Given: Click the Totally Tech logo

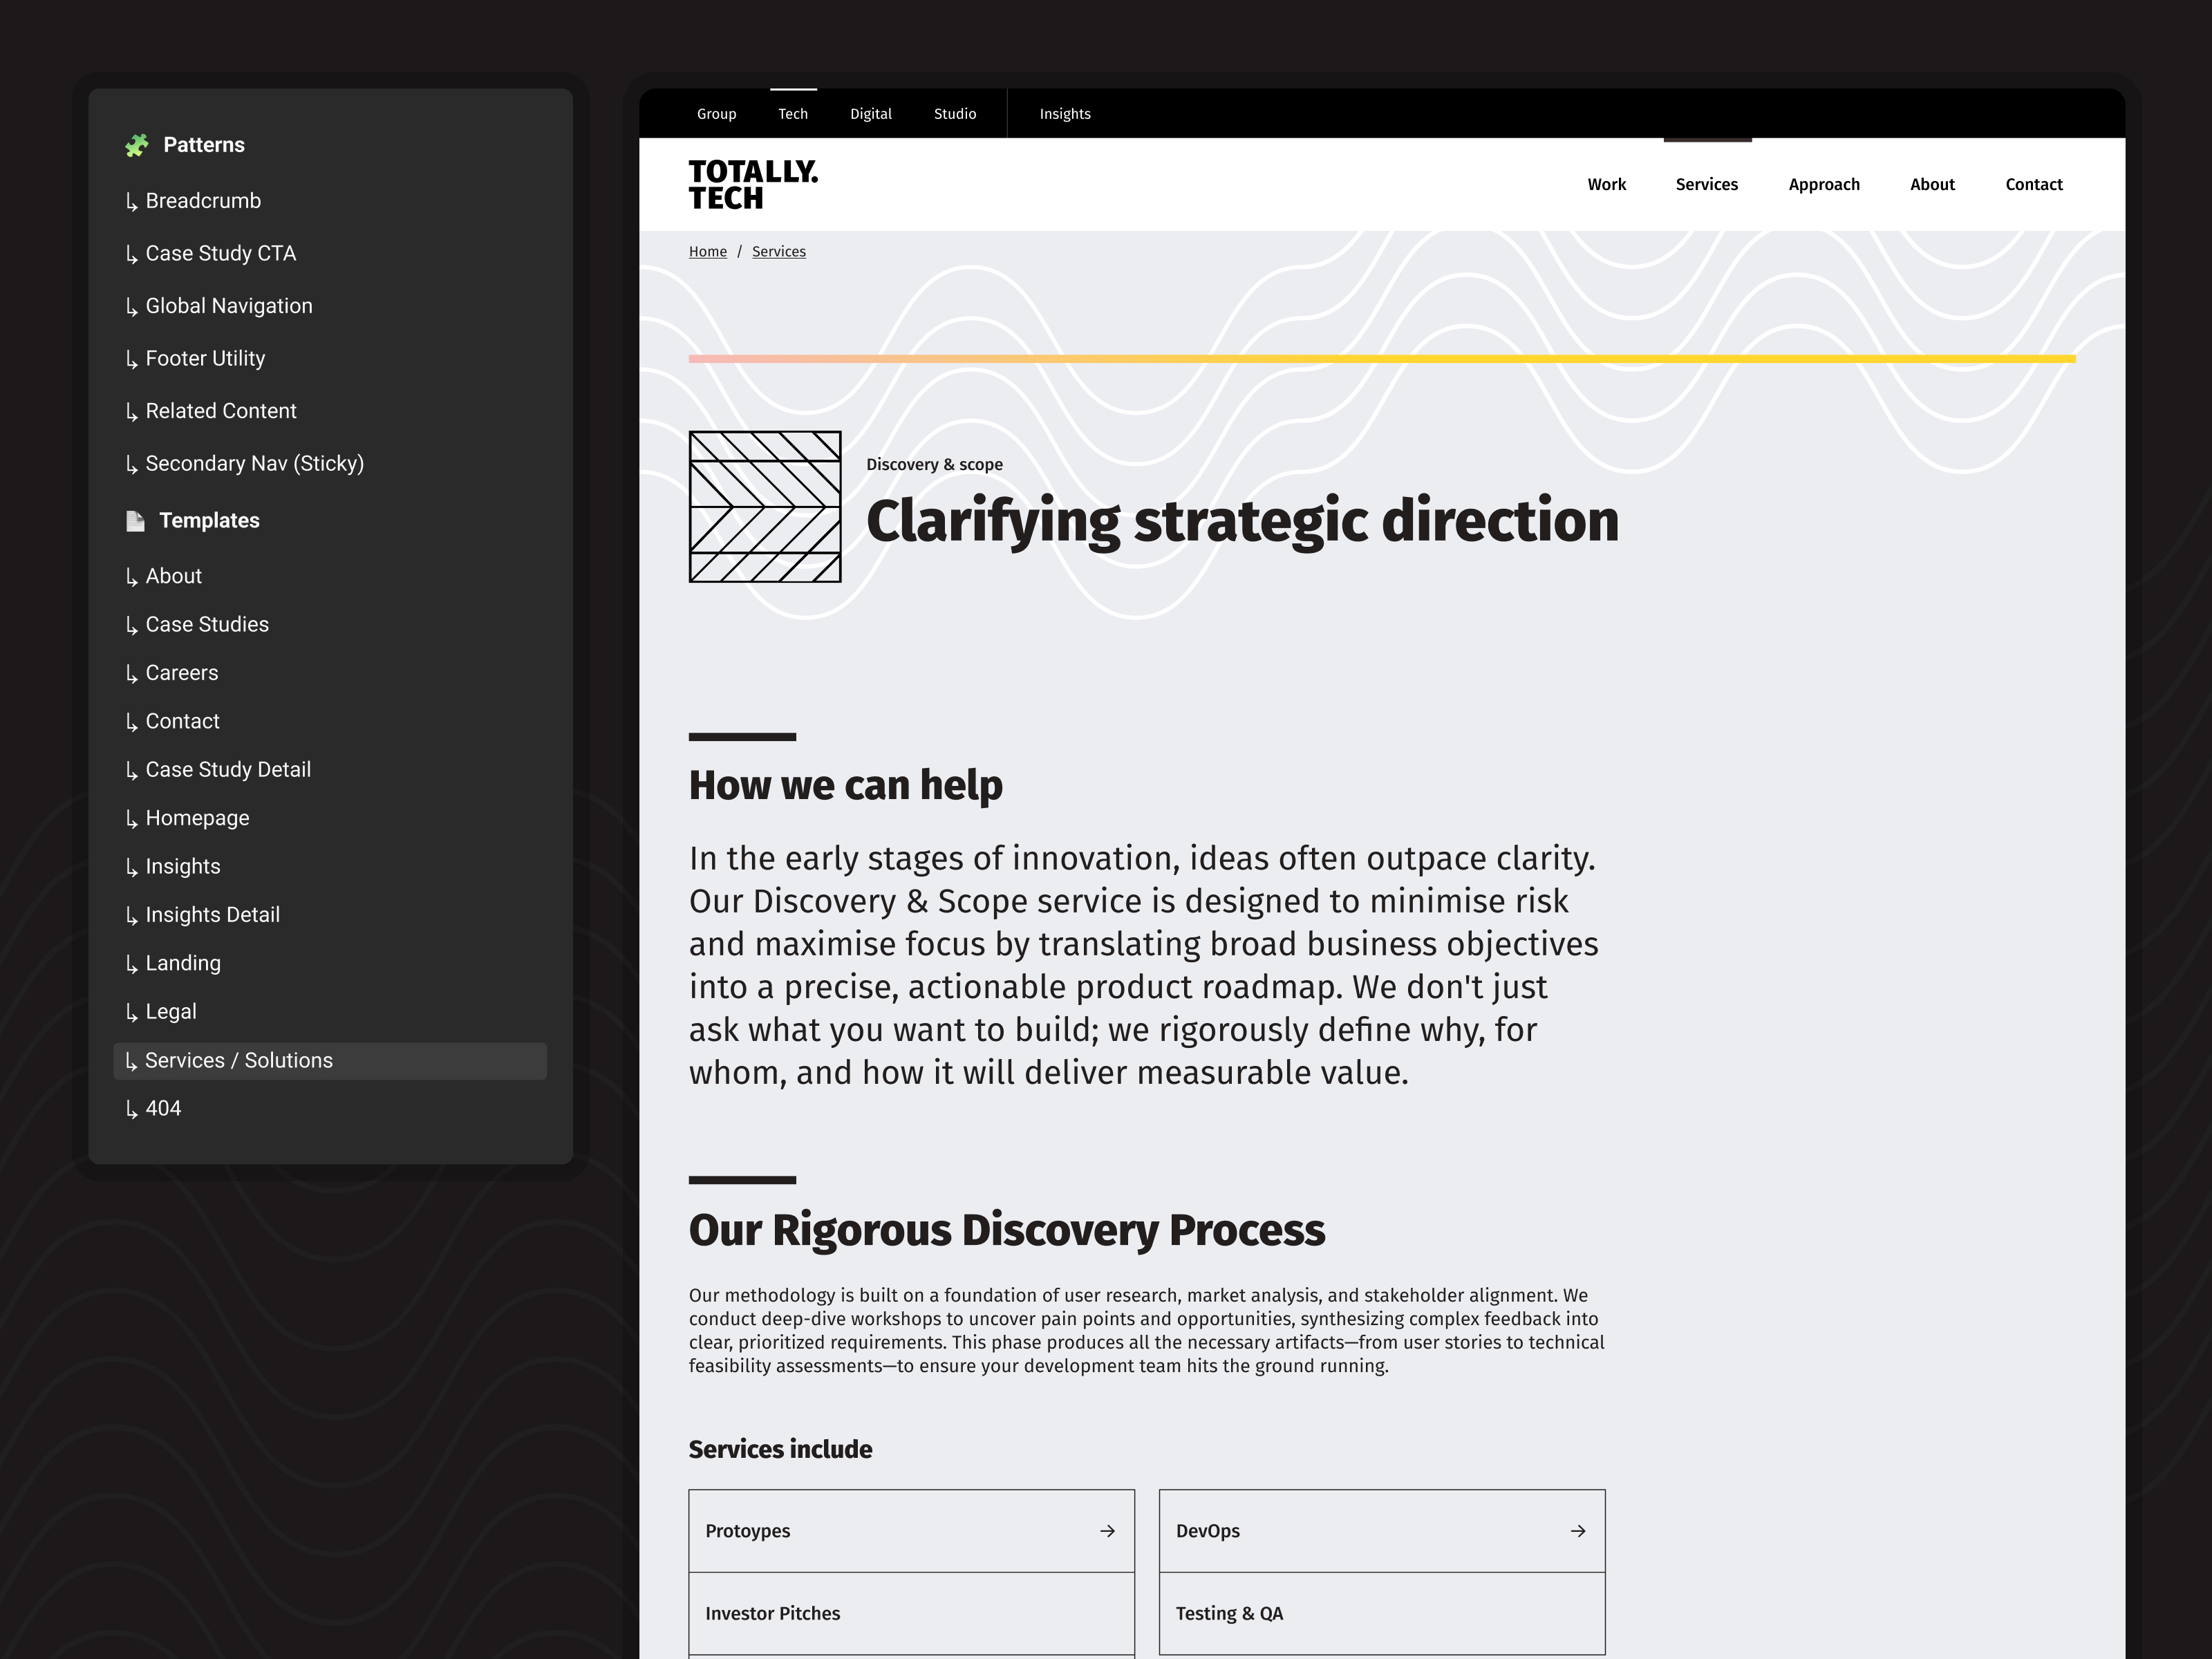Looking at the screenshot, I should point(753,185).
